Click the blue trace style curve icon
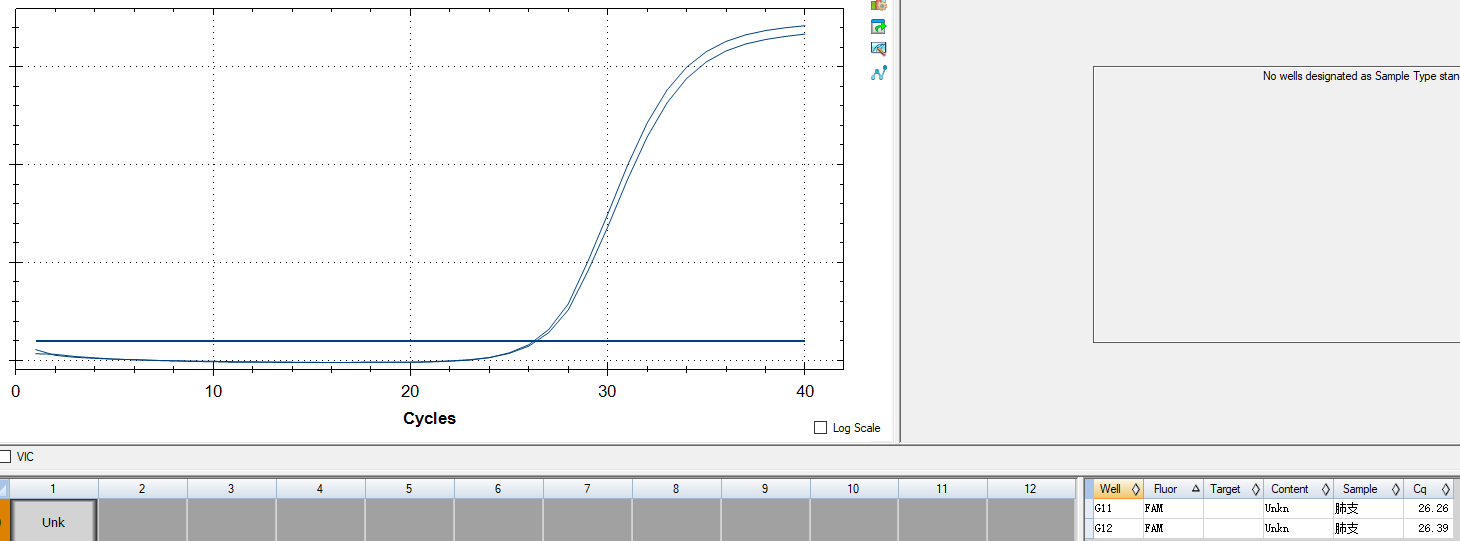The height and width of the screenshot is (541, 1460). click(879, 73)
